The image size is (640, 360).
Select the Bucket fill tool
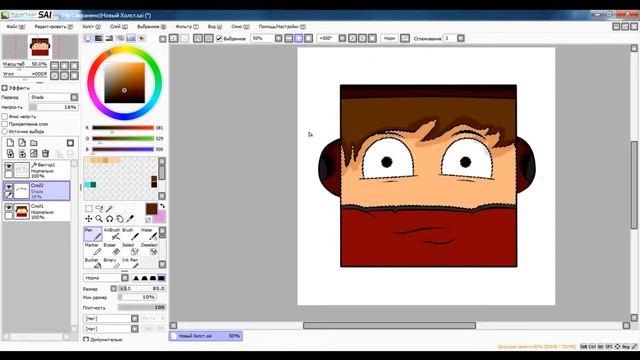tap(93, 263)
